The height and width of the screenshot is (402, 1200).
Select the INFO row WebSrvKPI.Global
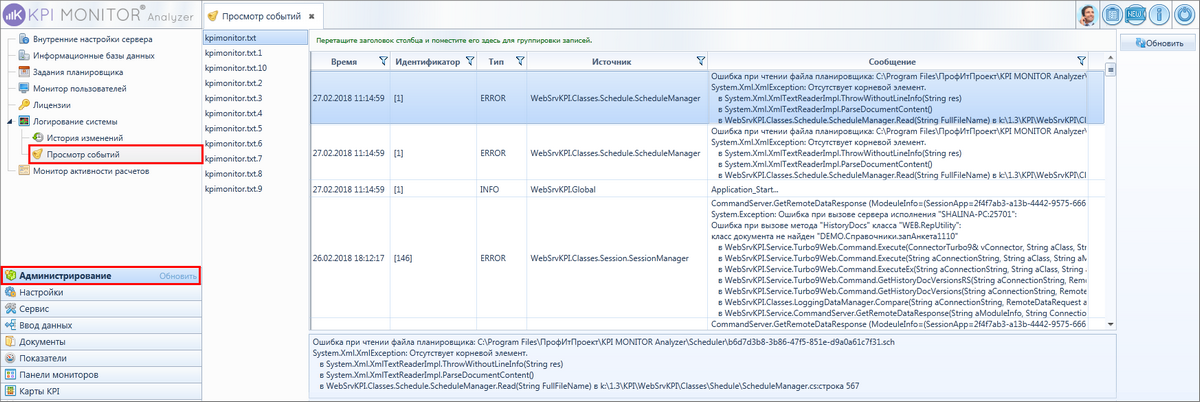(708, 189)
